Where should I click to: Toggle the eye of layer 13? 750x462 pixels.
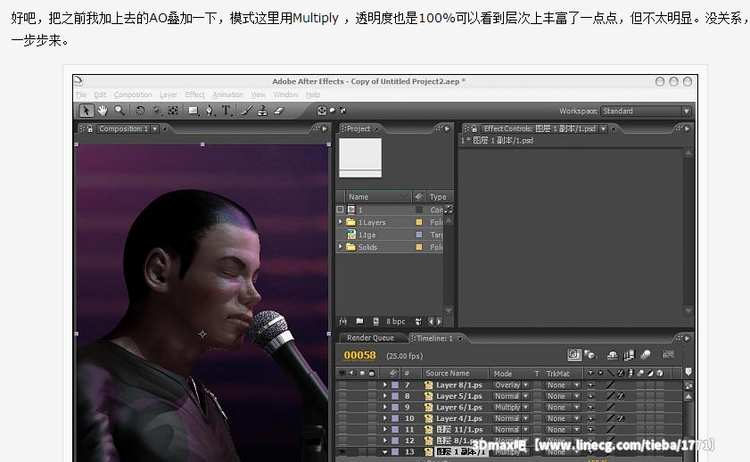342,452
